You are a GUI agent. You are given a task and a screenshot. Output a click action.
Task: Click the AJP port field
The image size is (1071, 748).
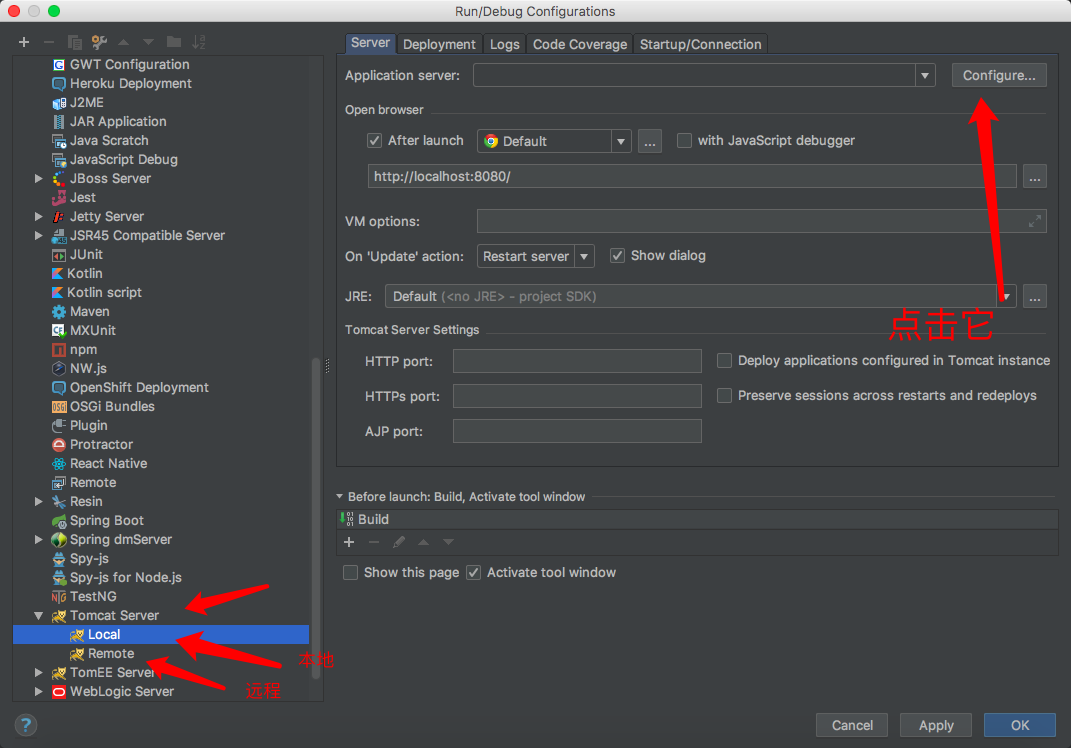577,431
